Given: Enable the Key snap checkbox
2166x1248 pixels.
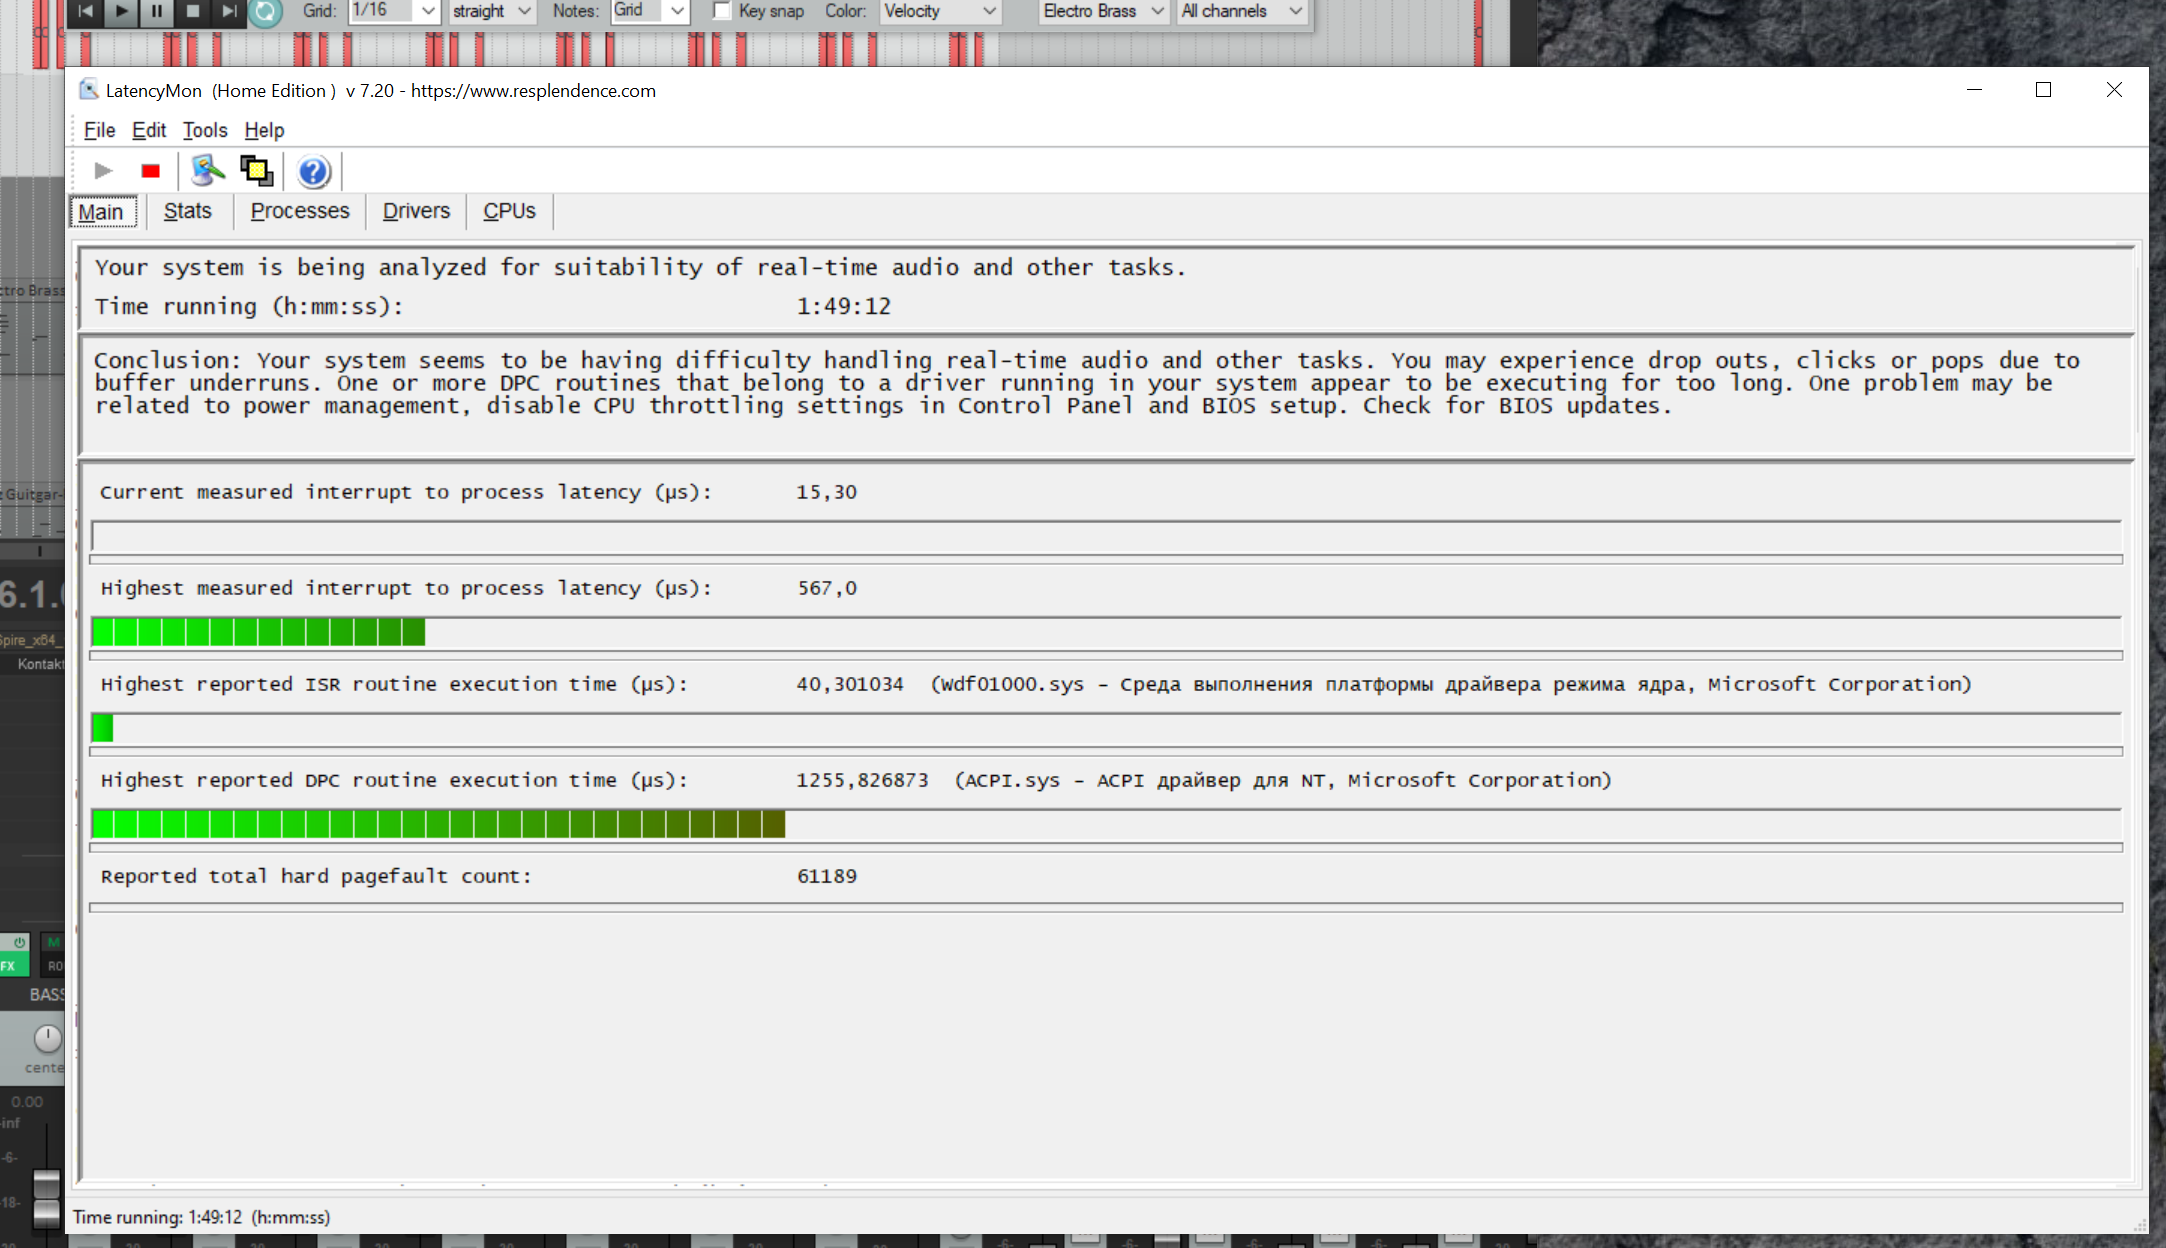Looking at the screenshot, I should point(722,11).
